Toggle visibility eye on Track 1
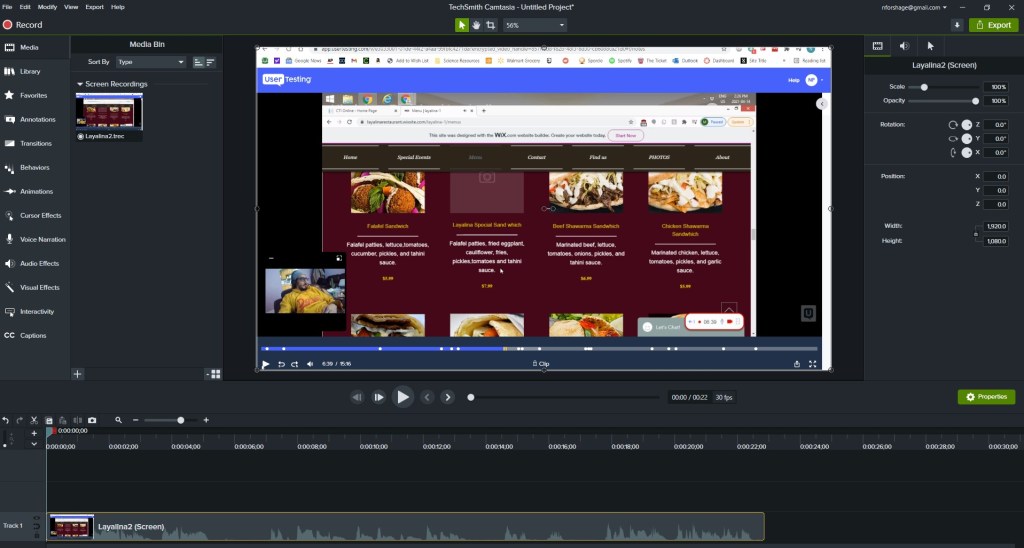This screenshot has height=548, width=1024. [x=36, y=520]
